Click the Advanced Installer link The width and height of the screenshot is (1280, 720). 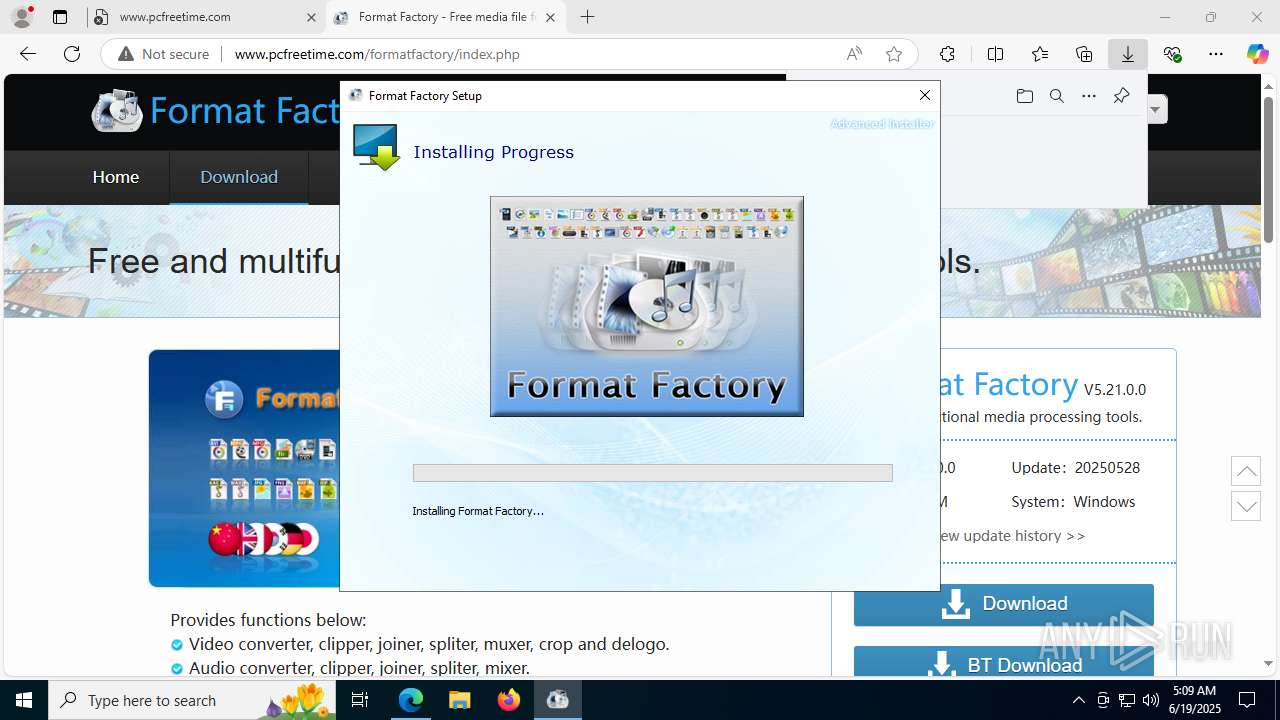882,124
